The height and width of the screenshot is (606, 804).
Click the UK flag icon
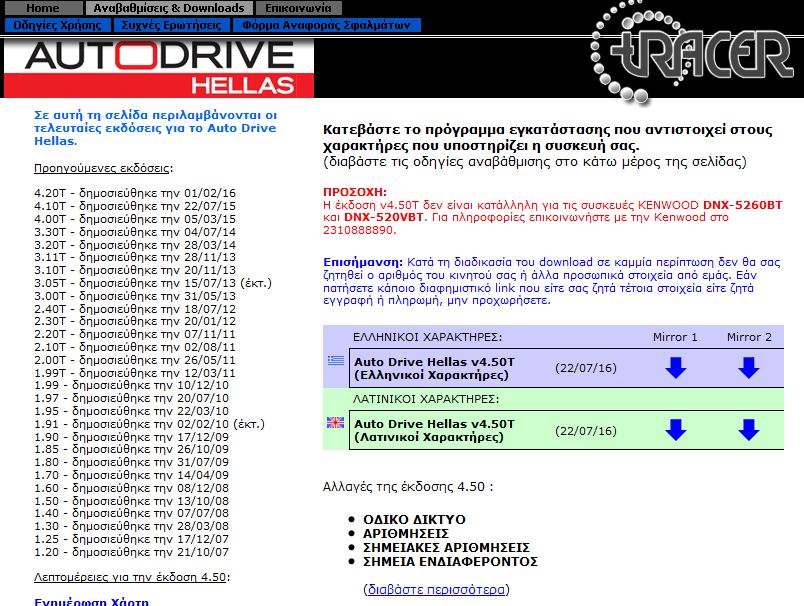pos(336,423)
